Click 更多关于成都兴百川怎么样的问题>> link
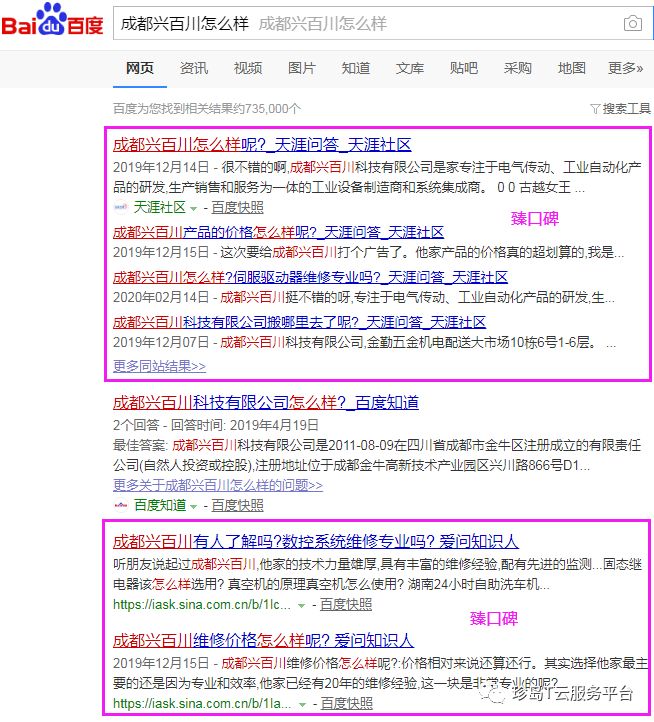The image size is (654, 722). click(x=218, y=485)
